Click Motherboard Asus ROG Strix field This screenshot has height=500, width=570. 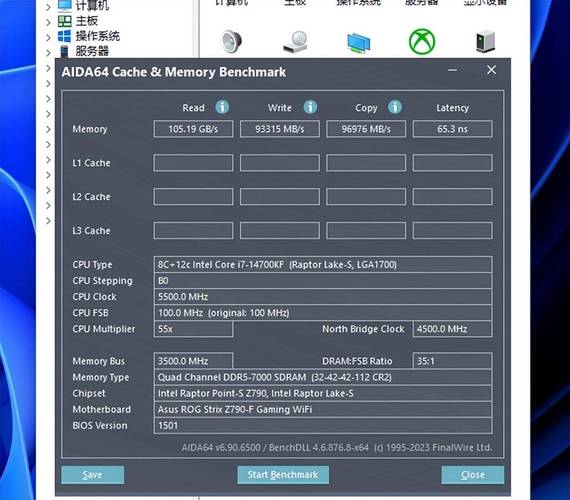323,409
